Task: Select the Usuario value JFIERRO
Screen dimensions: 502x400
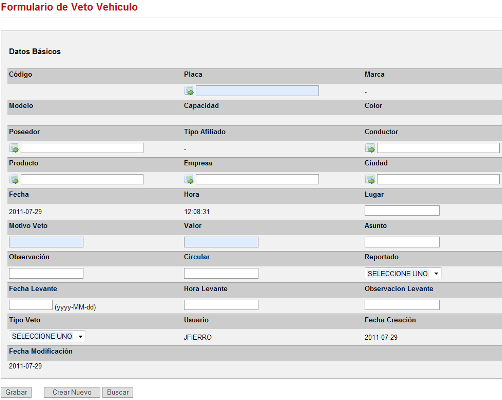Action: pos(198,337)
